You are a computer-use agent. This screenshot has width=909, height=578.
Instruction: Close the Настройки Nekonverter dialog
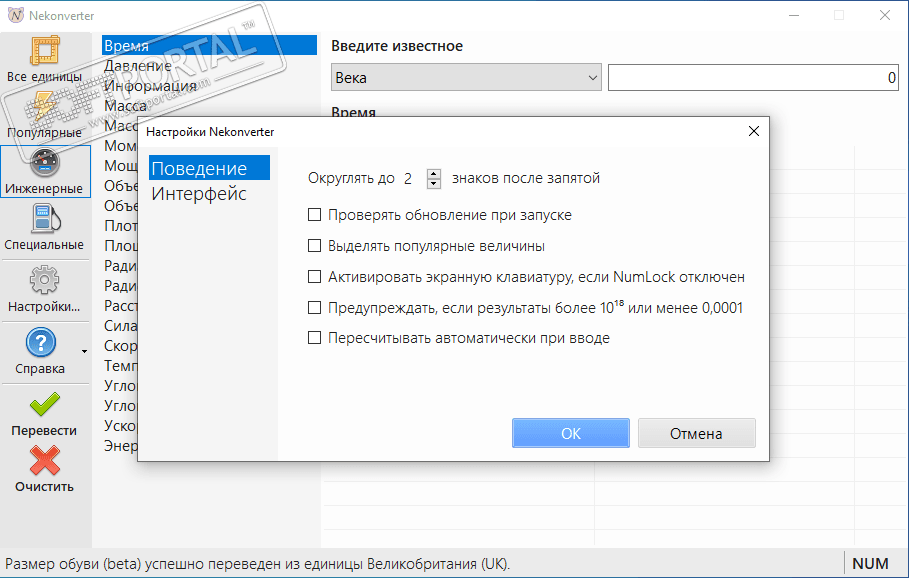click(x=753, y=131)
